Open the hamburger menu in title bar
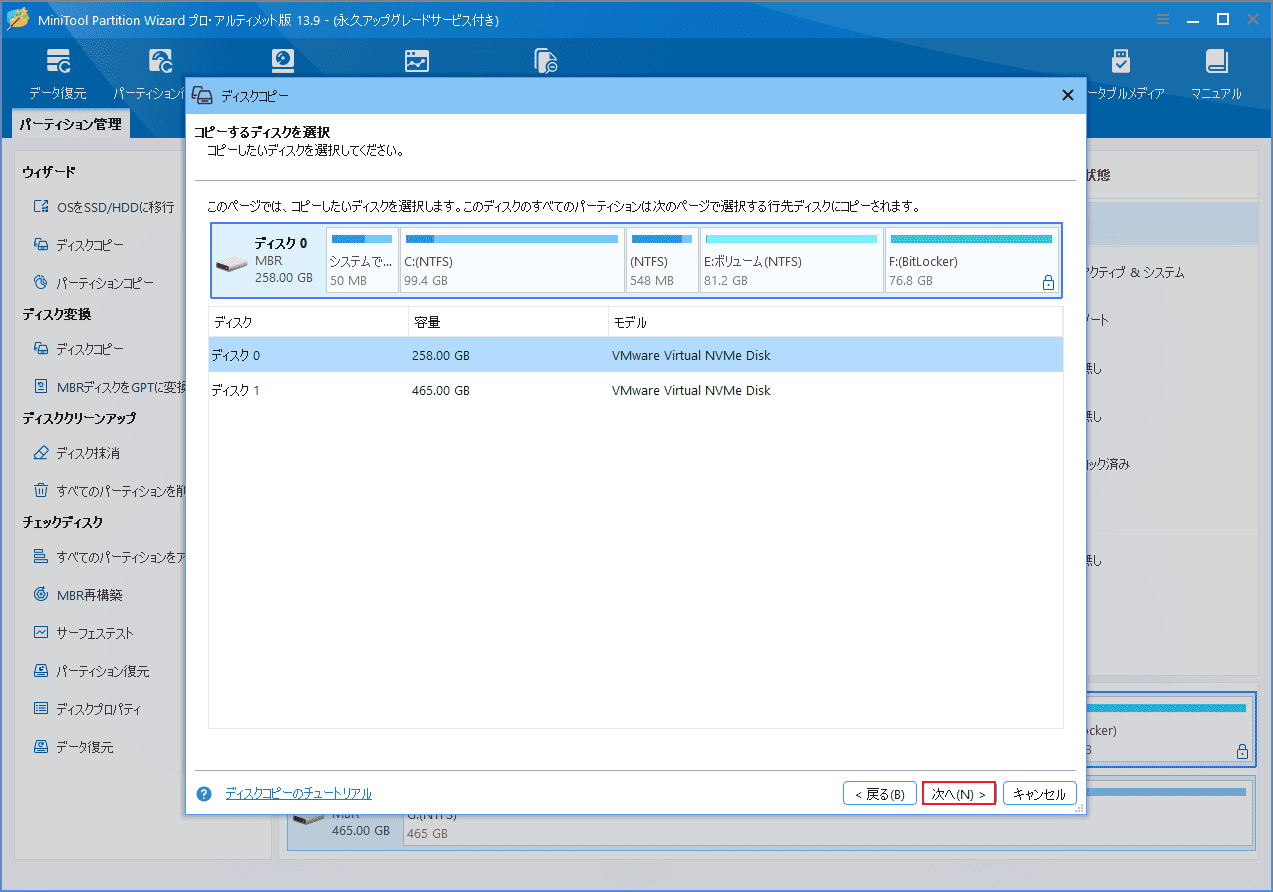 1162,19
